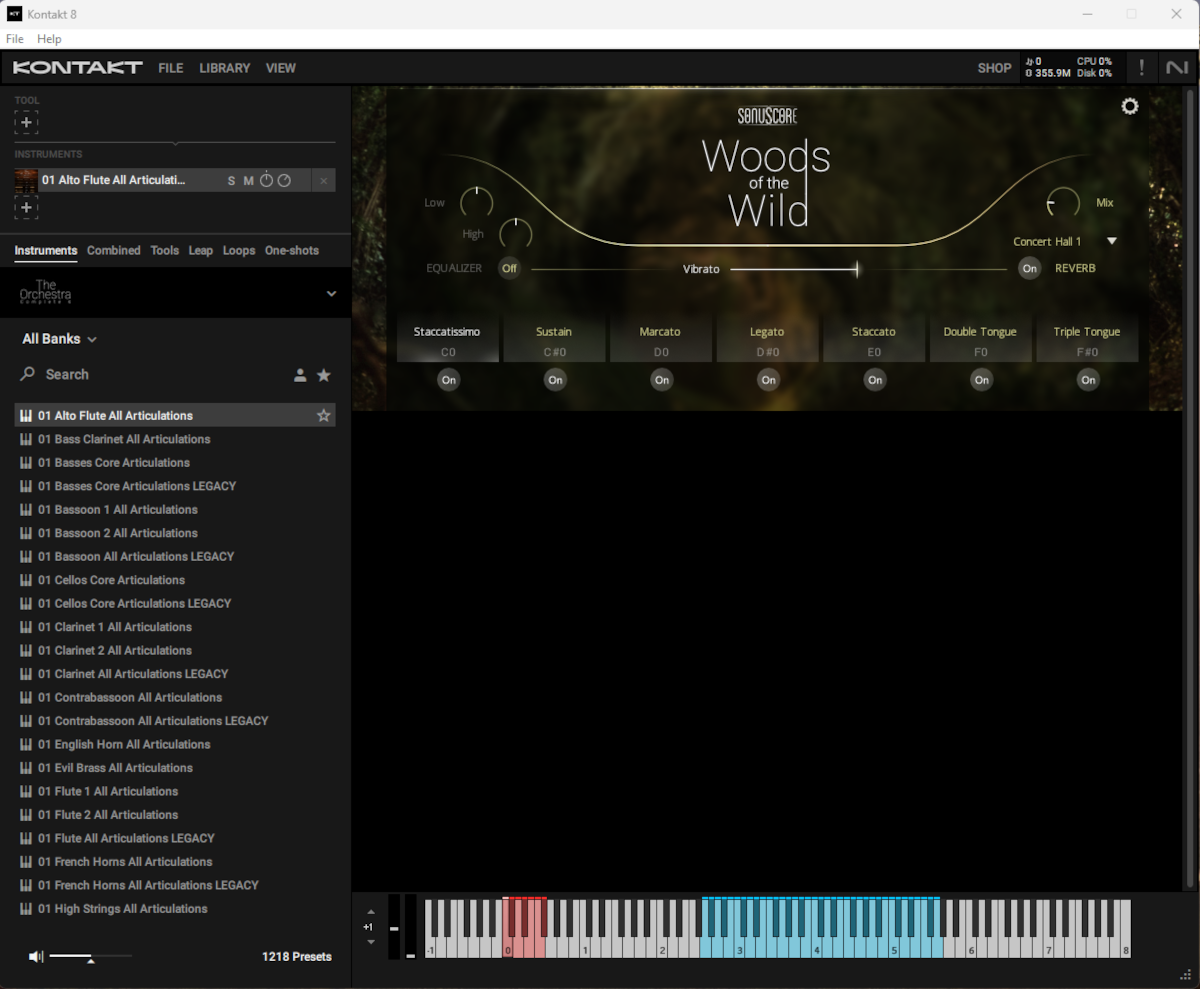Toggle the Reverb On switch
This screenshot has height=989, width=1200.
(x=1029, y=268)
